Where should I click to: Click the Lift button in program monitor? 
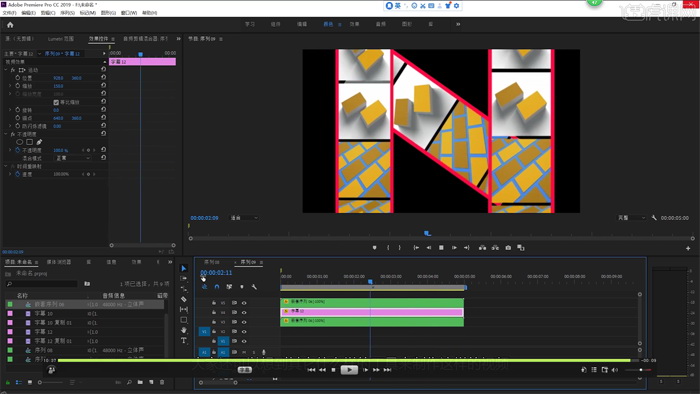click(482, 248)
